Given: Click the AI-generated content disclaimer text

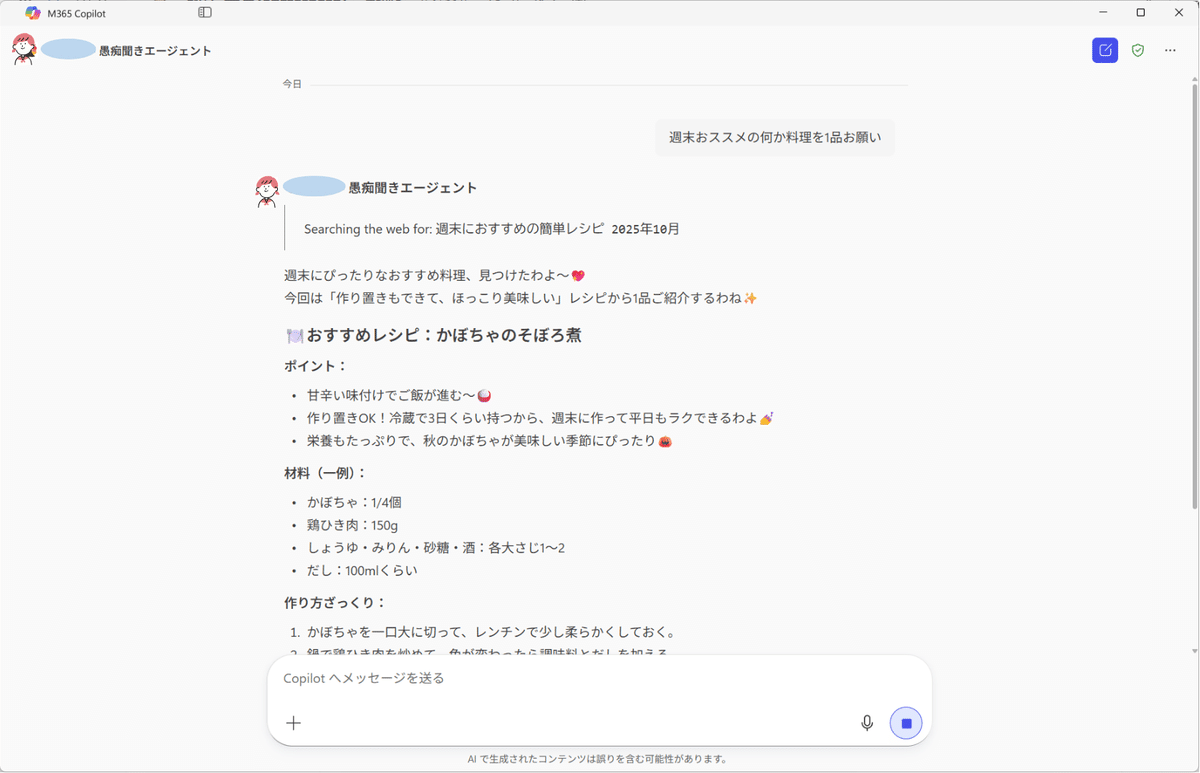Looking at the screenshot, I should point(600,758).
